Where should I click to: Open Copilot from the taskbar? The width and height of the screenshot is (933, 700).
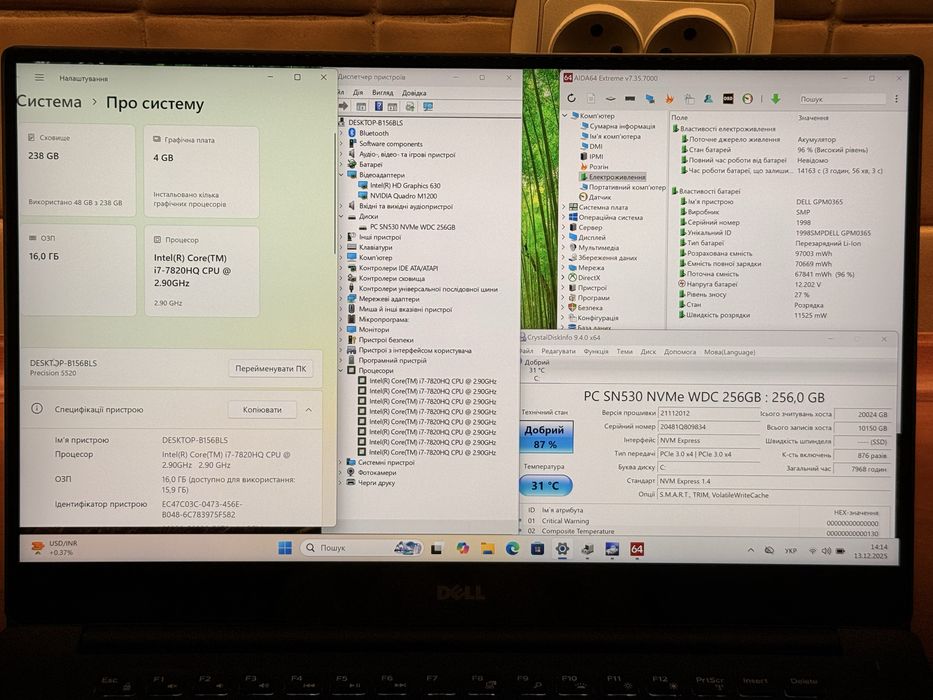[x=463, y=548]
